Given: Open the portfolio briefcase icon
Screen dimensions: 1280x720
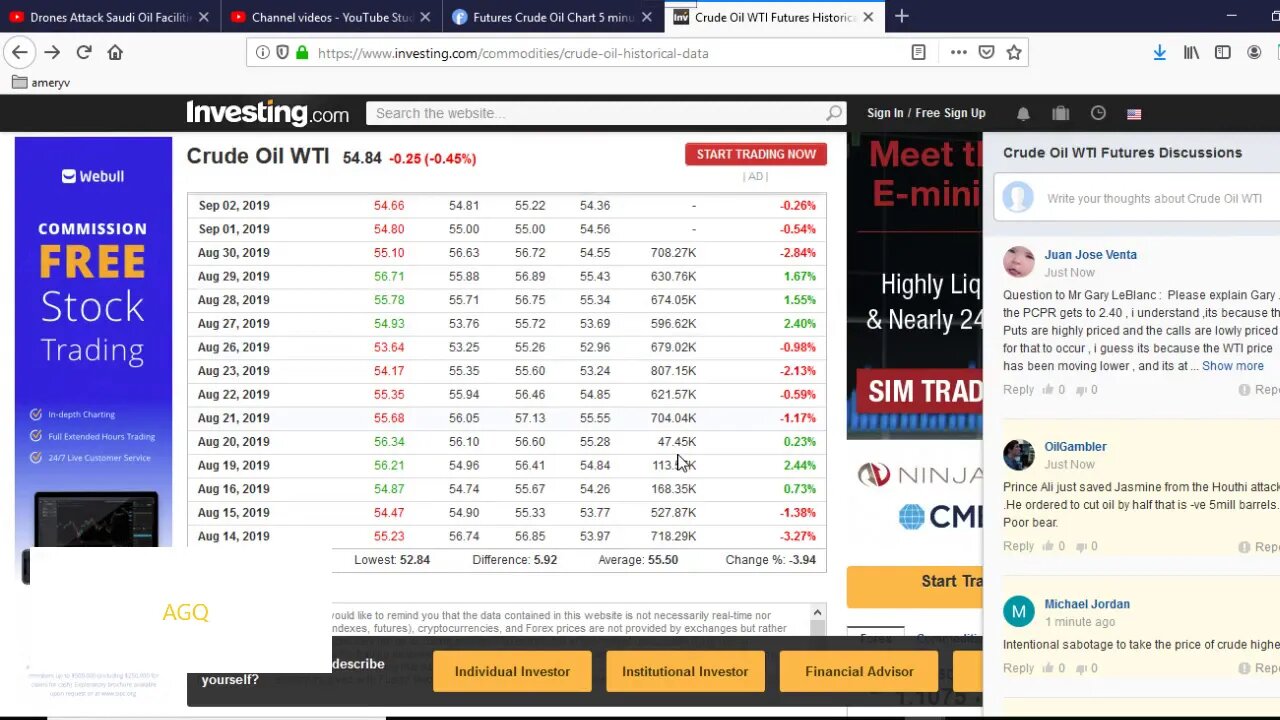Looking at the screenshot, I should click(1061, 113).
